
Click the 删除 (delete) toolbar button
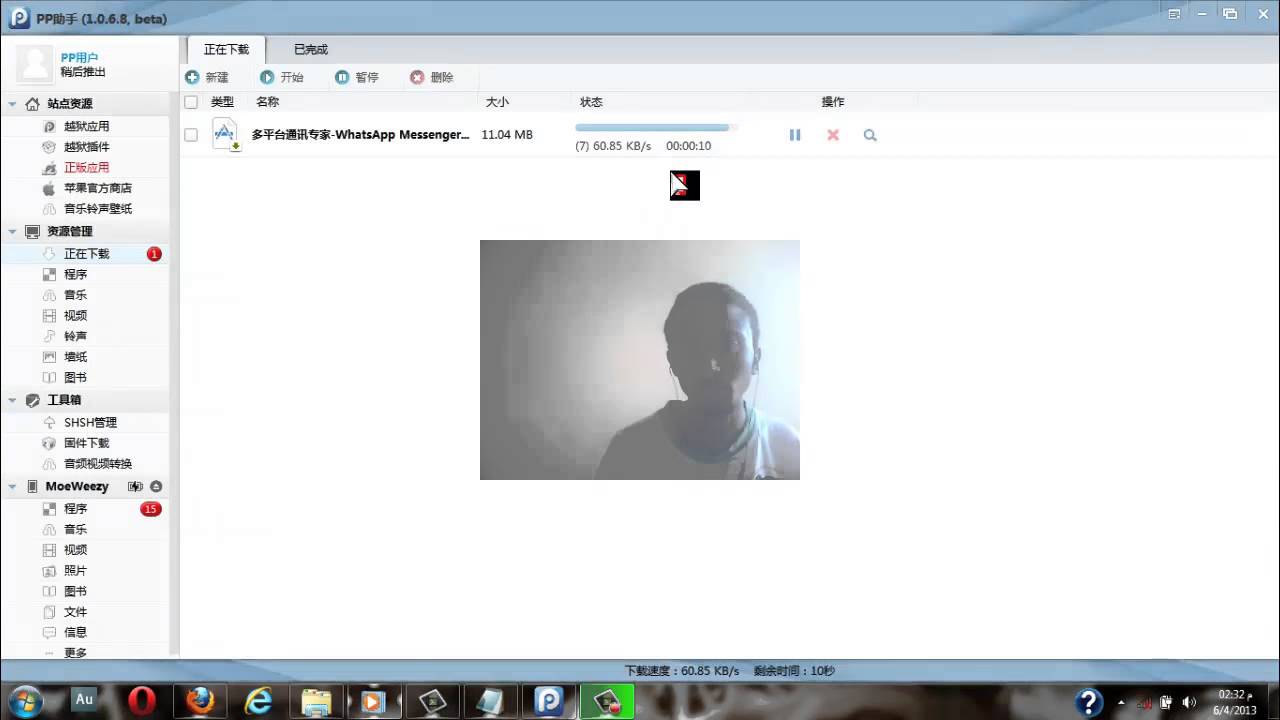click(x=432, y=77)
